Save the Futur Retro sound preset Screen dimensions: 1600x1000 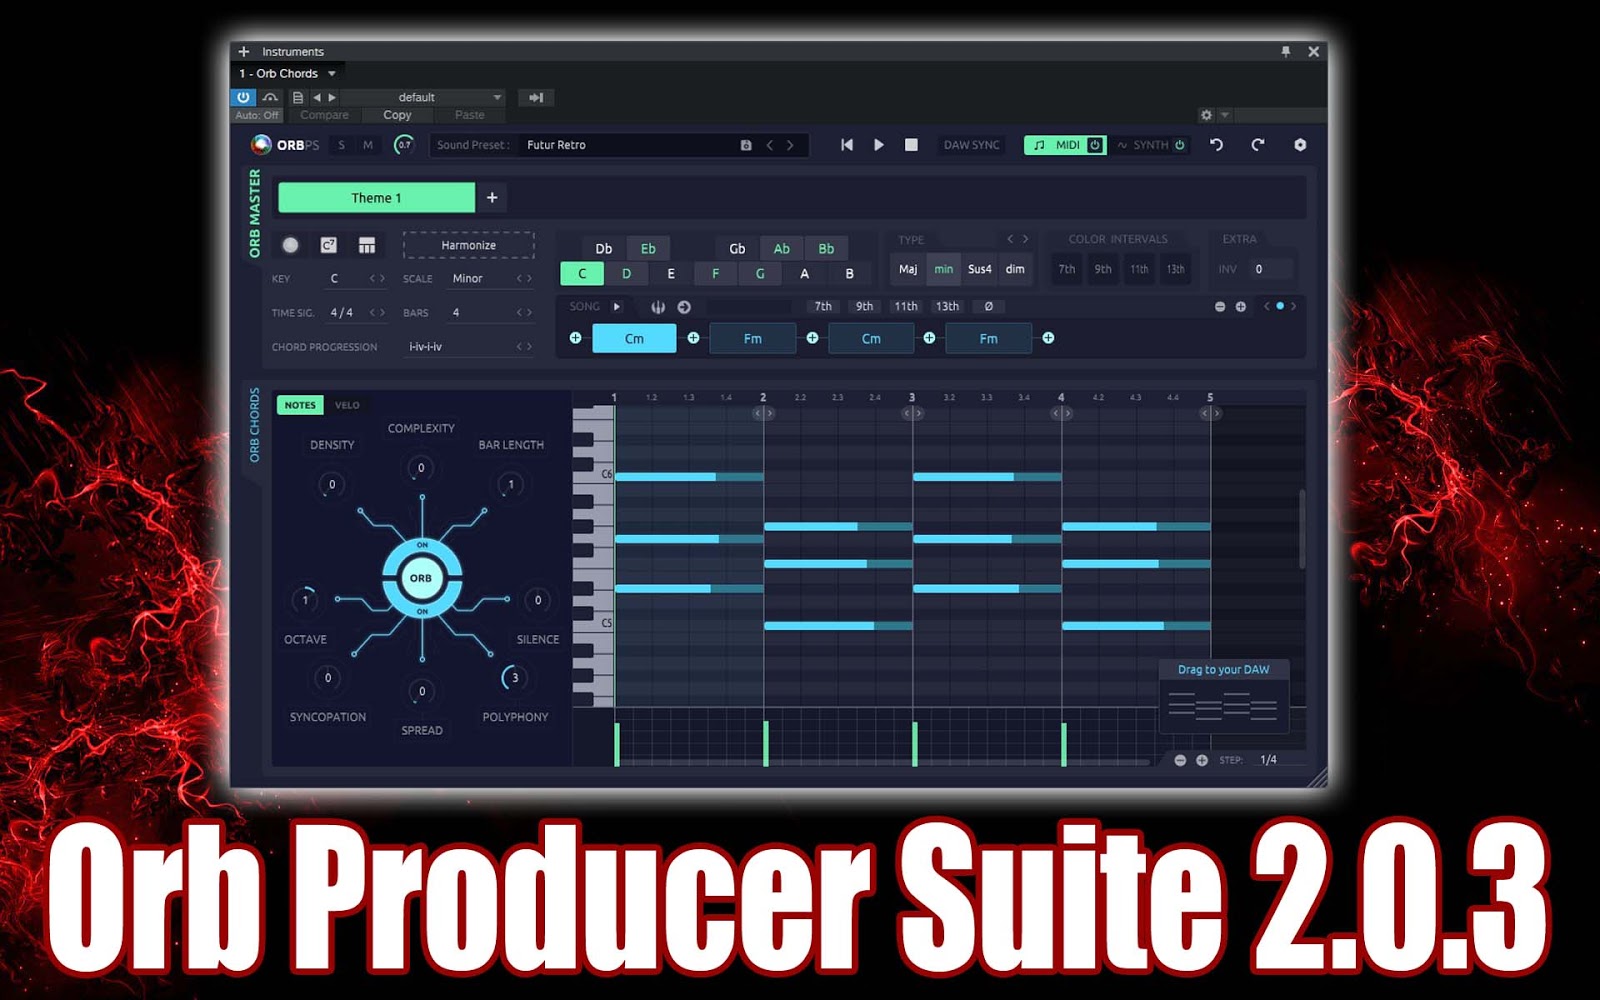tap(746, 145)
